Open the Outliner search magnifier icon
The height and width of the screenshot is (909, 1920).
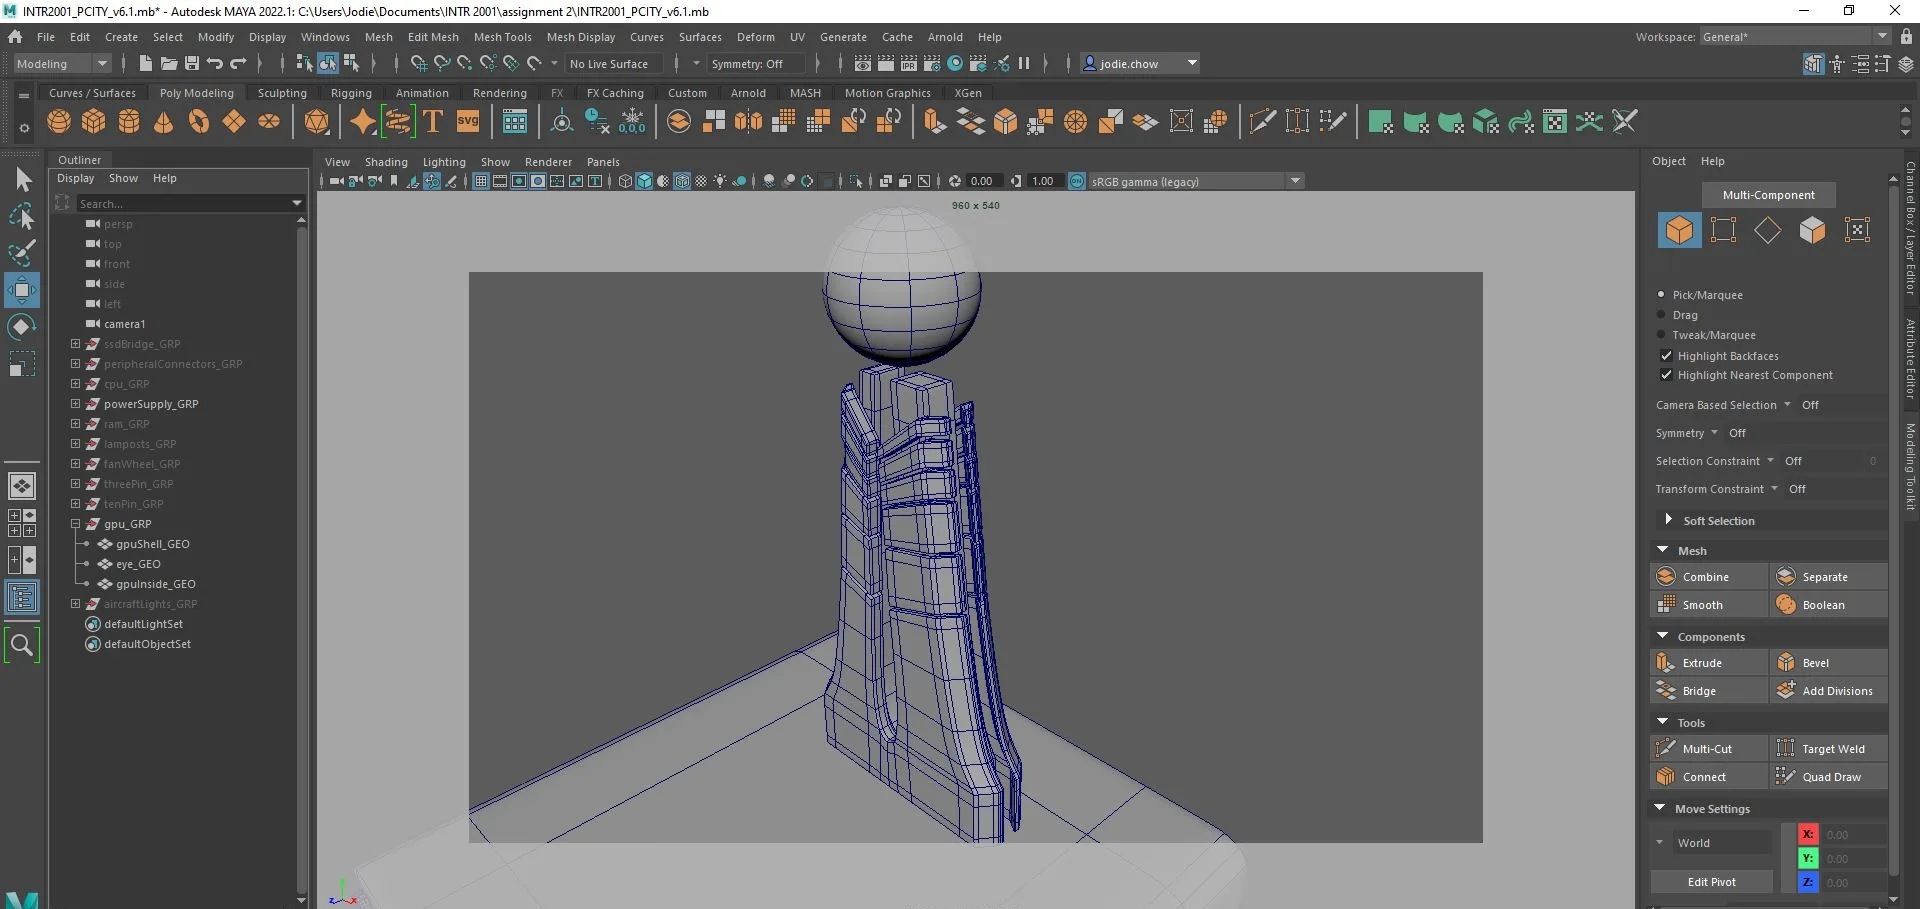coord(22,645)
